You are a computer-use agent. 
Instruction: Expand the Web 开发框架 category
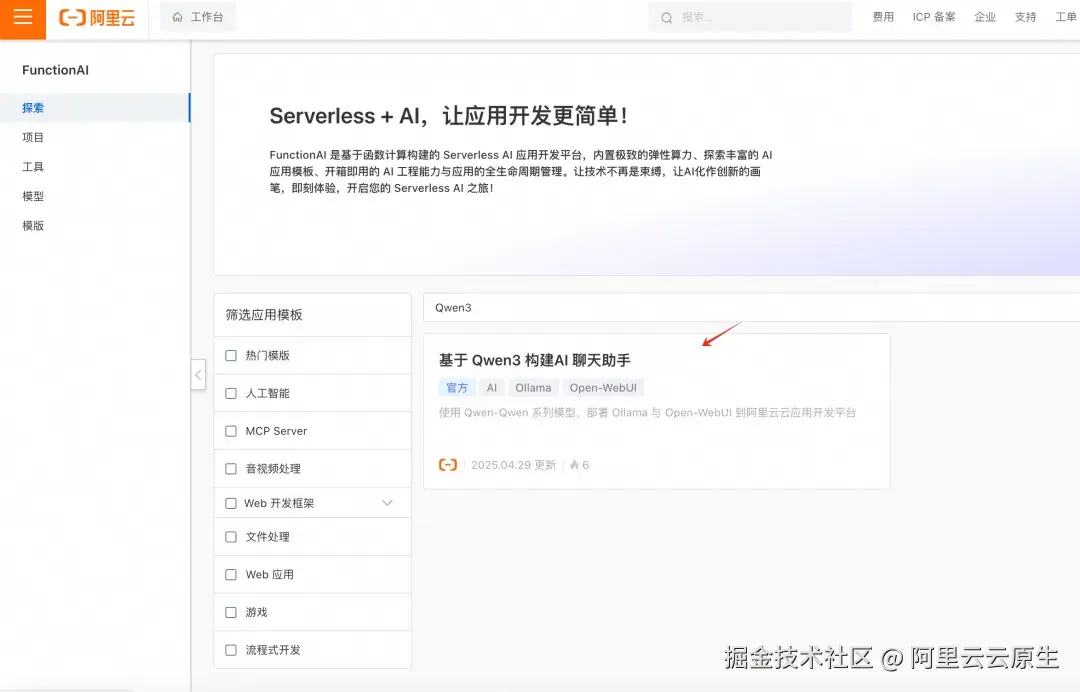click(x=387, y=503)
